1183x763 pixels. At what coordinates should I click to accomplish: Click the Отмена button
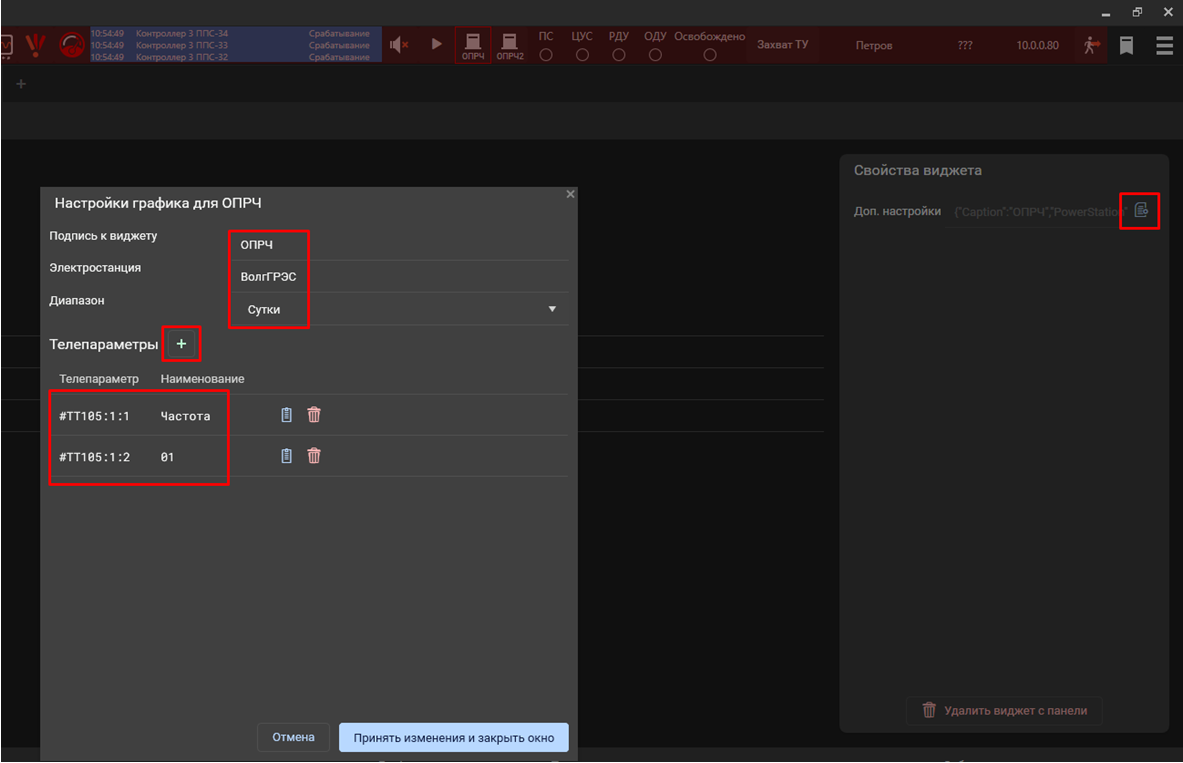pos(293,738)
